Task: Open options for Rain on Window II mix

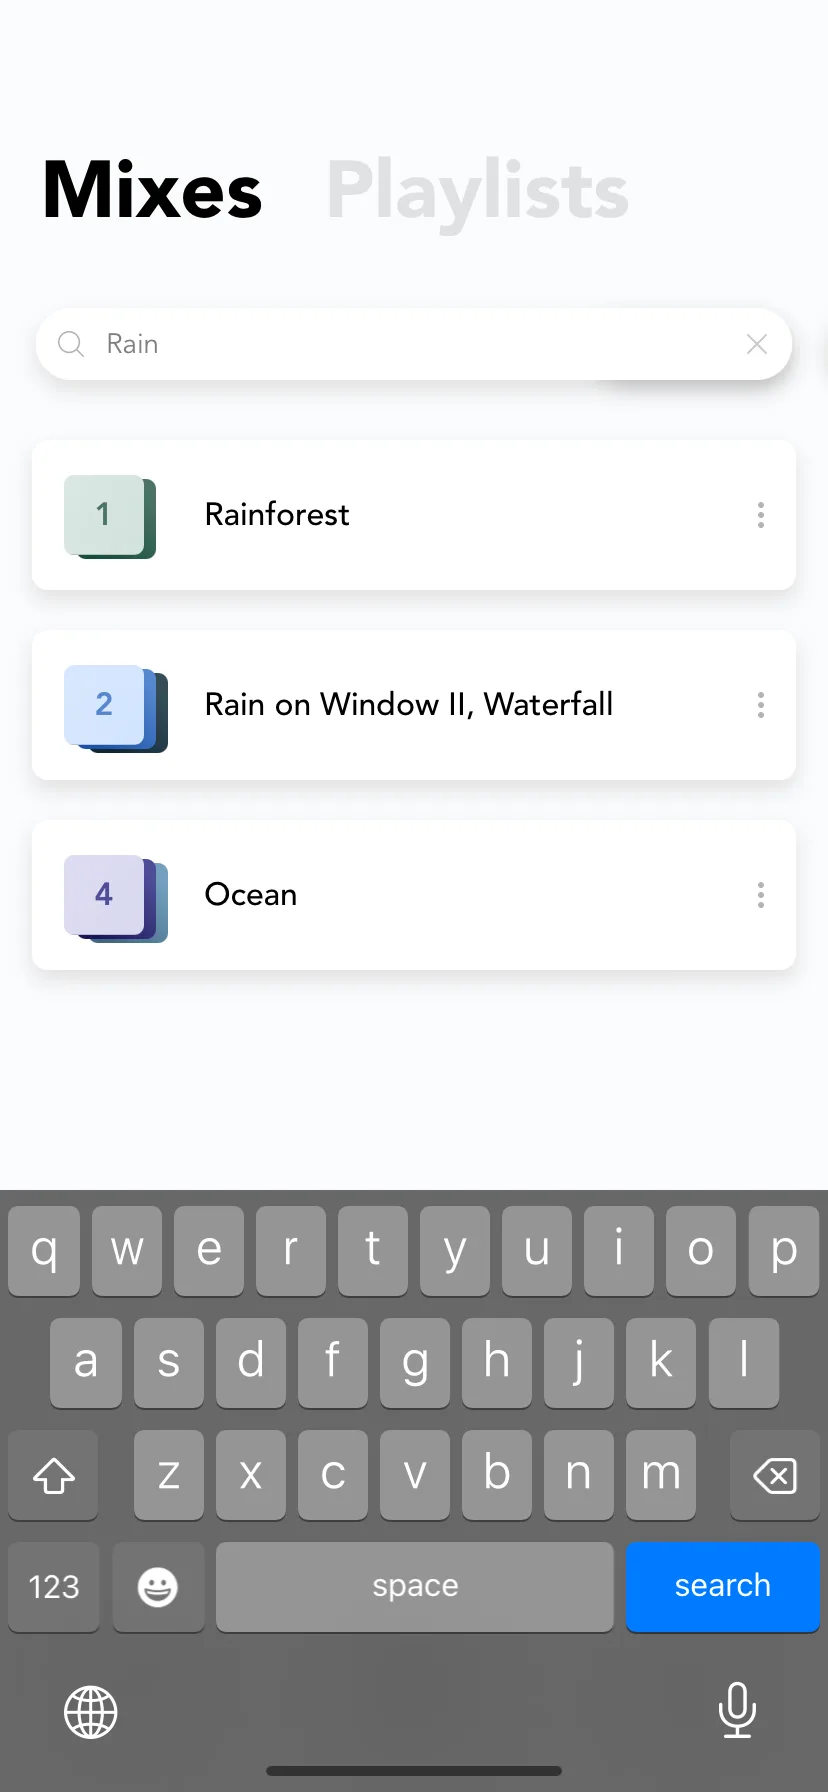Action: pos(761,705)
